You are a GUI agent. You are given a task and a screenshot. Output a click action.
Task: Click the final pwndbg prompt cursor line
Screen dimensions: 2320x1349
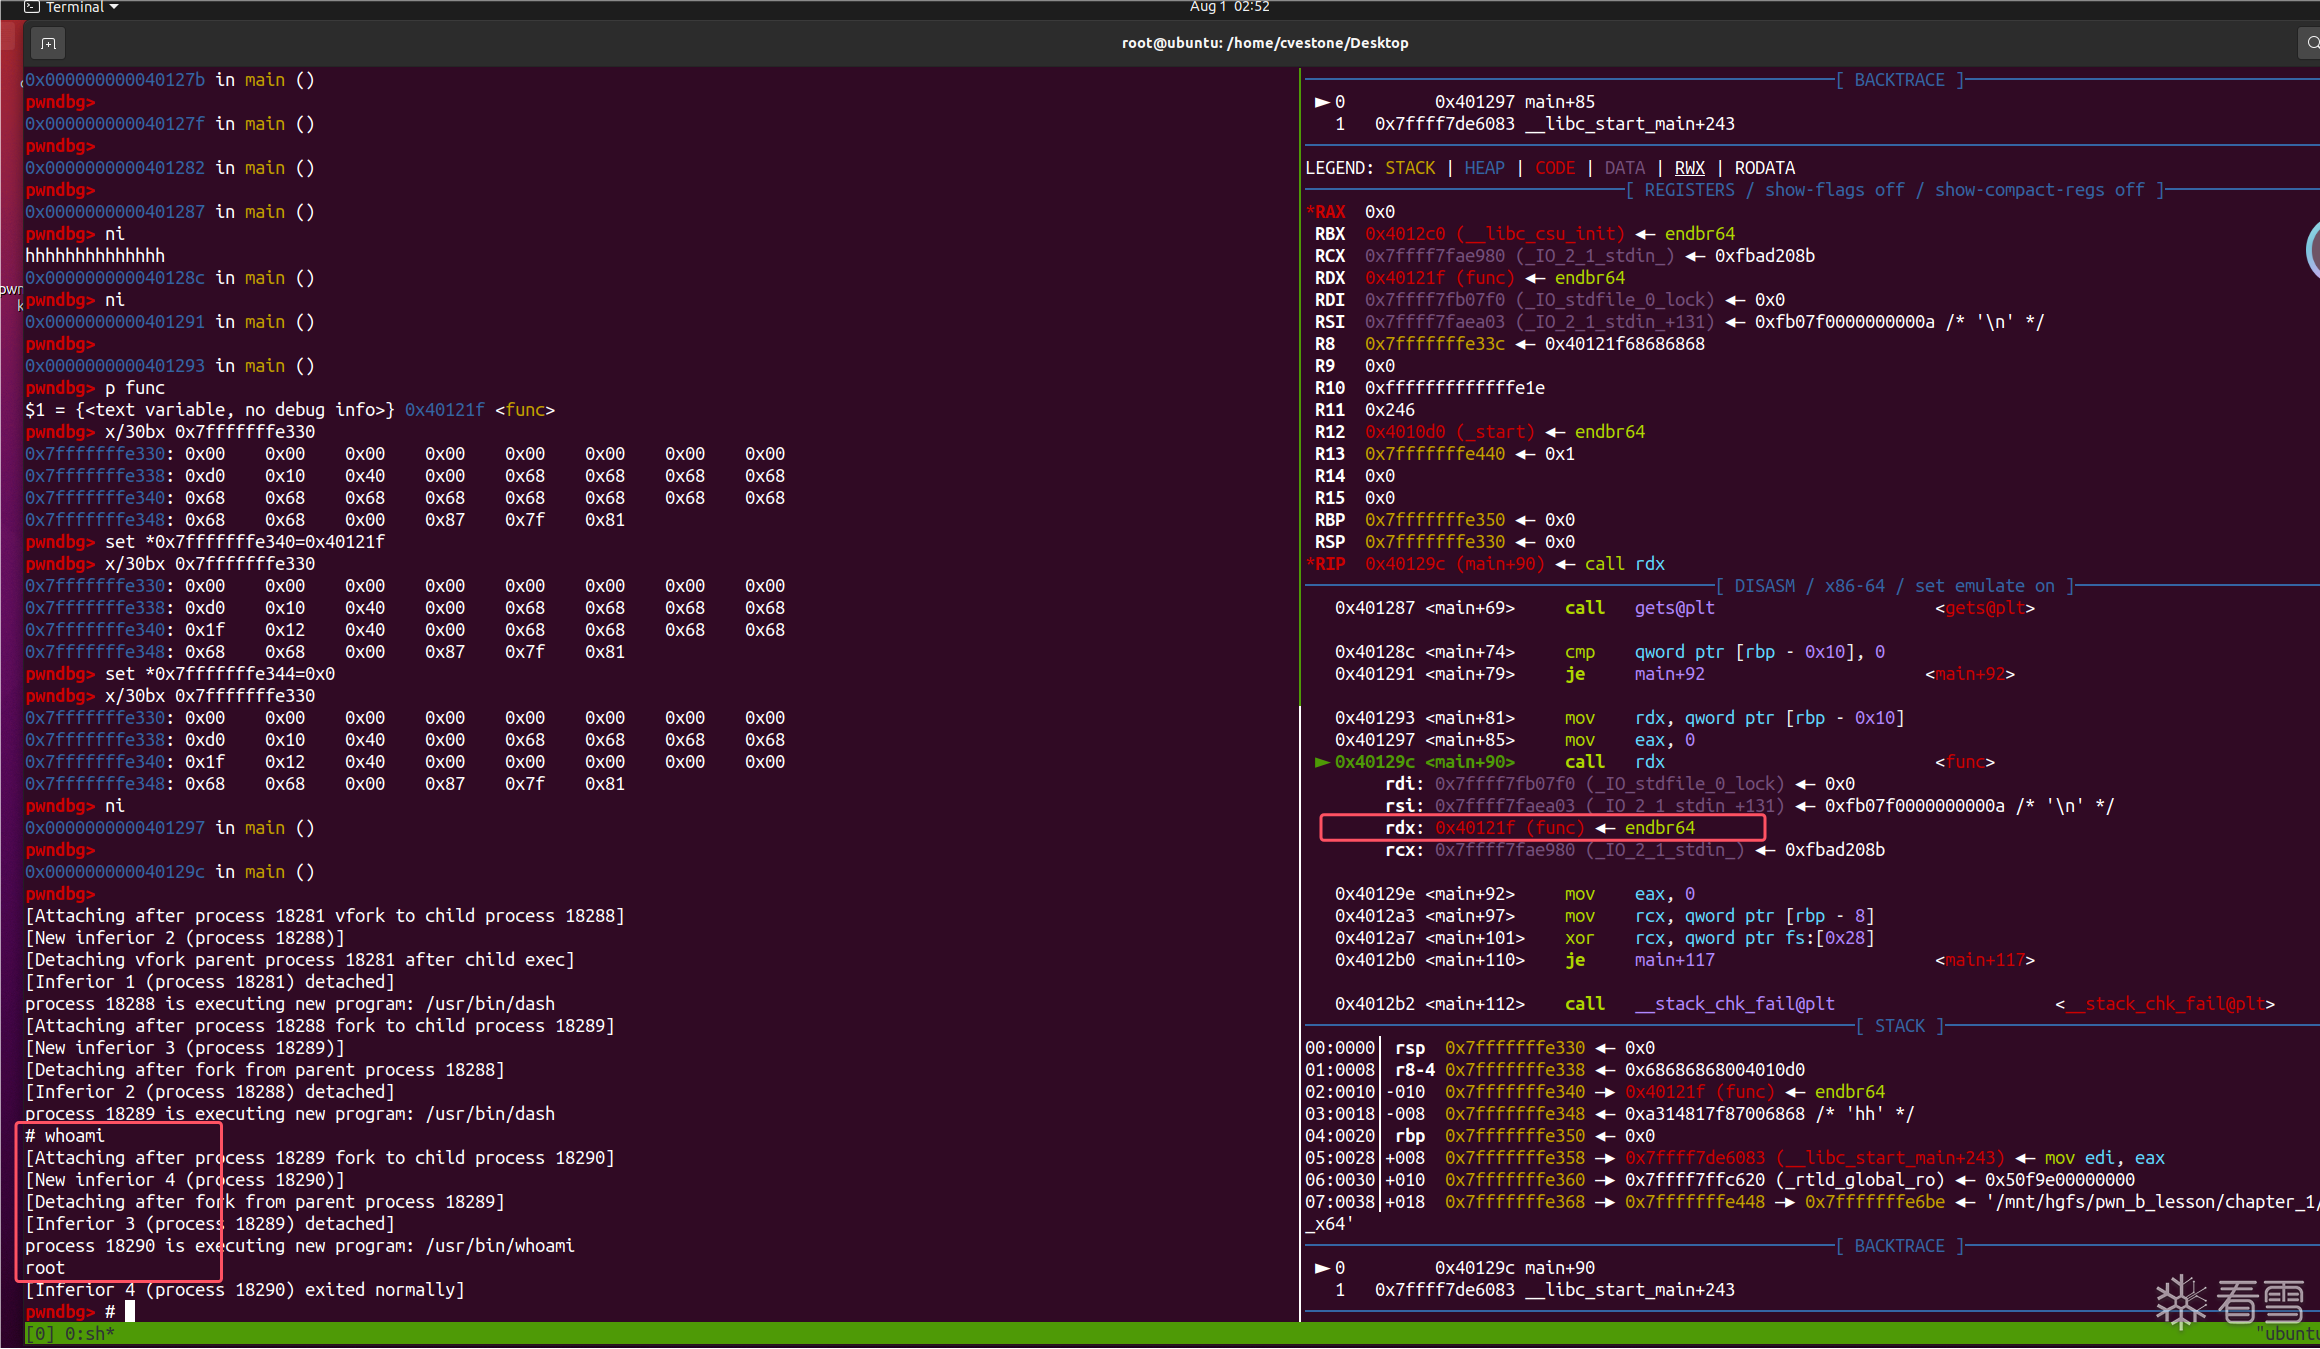point(130,1312)
